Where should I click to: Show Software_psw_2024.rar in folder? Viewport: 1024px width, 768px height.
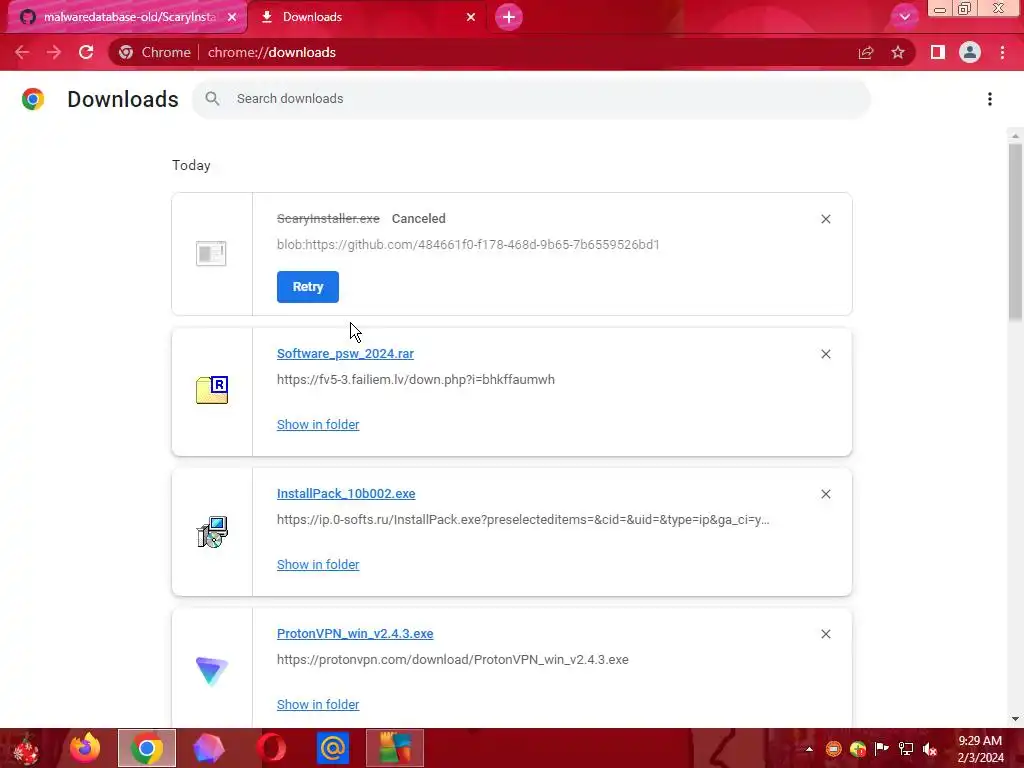(x=318, y=424)
